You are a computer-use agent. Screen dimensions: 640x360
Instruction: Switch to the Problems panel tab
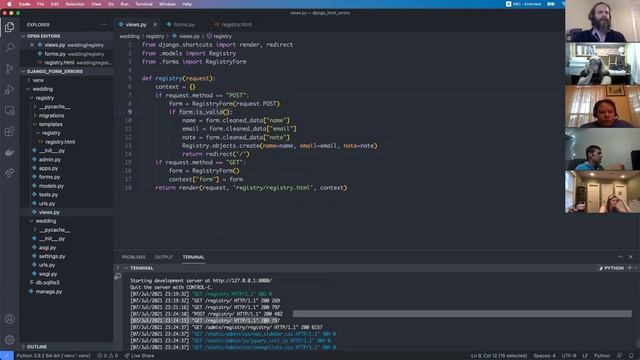coord(133,257)
